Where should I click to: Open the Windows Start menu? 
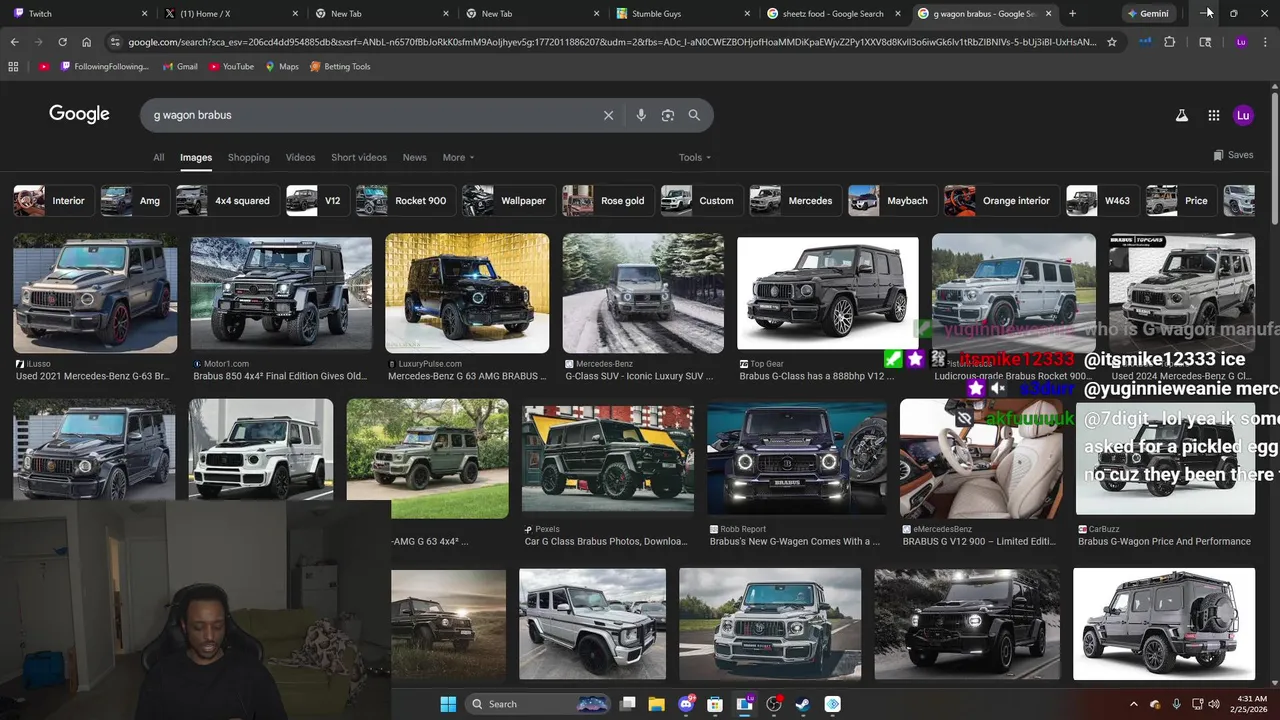pyautogui.click(x=448, y=704)
